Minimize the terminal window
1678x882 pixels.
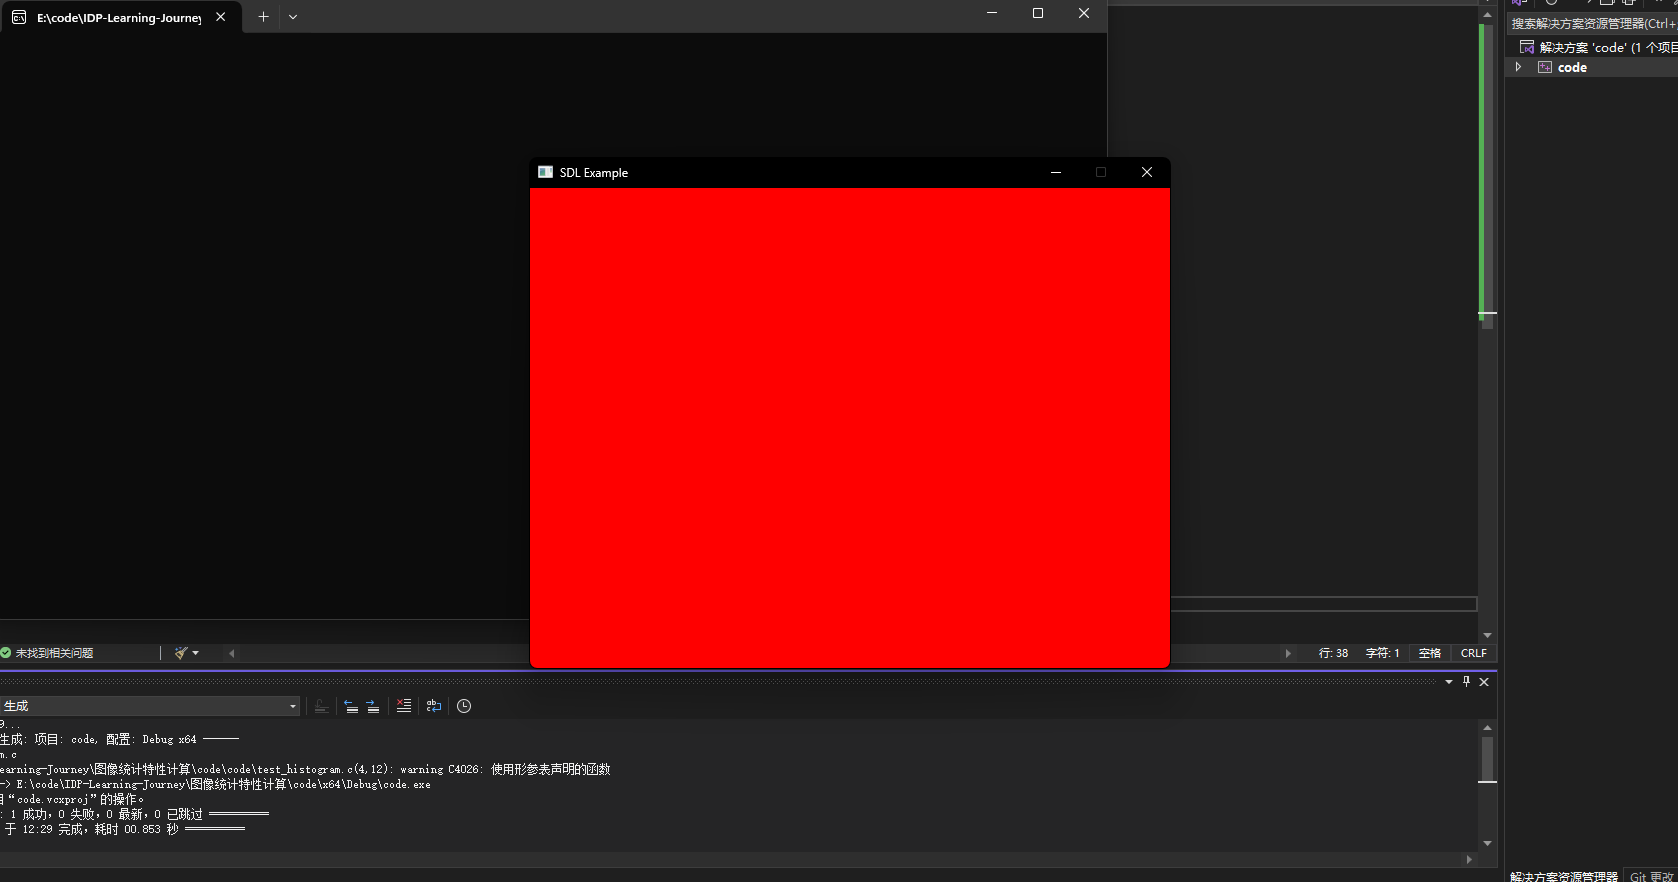pyautogui.click(x=992, y=13)
